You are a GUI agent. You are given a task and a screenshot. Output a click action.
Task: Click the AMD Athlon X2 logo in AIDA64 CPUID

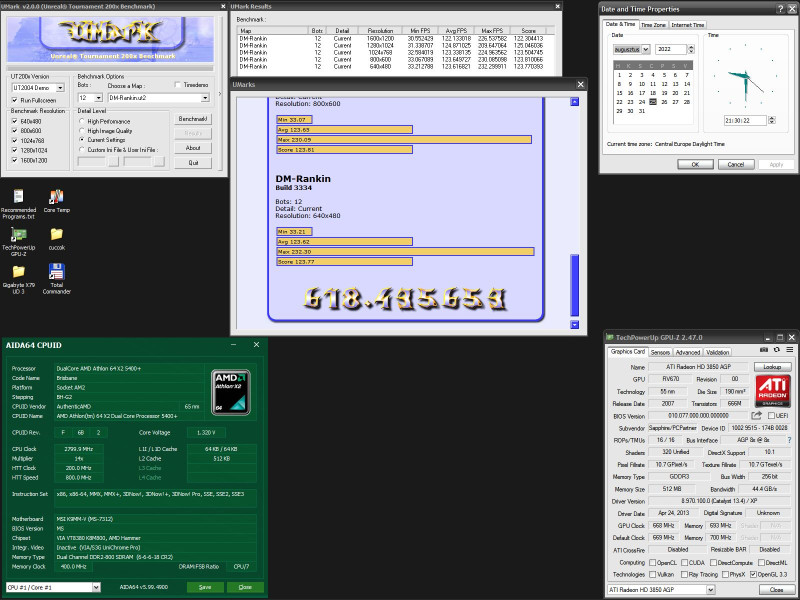231,392
